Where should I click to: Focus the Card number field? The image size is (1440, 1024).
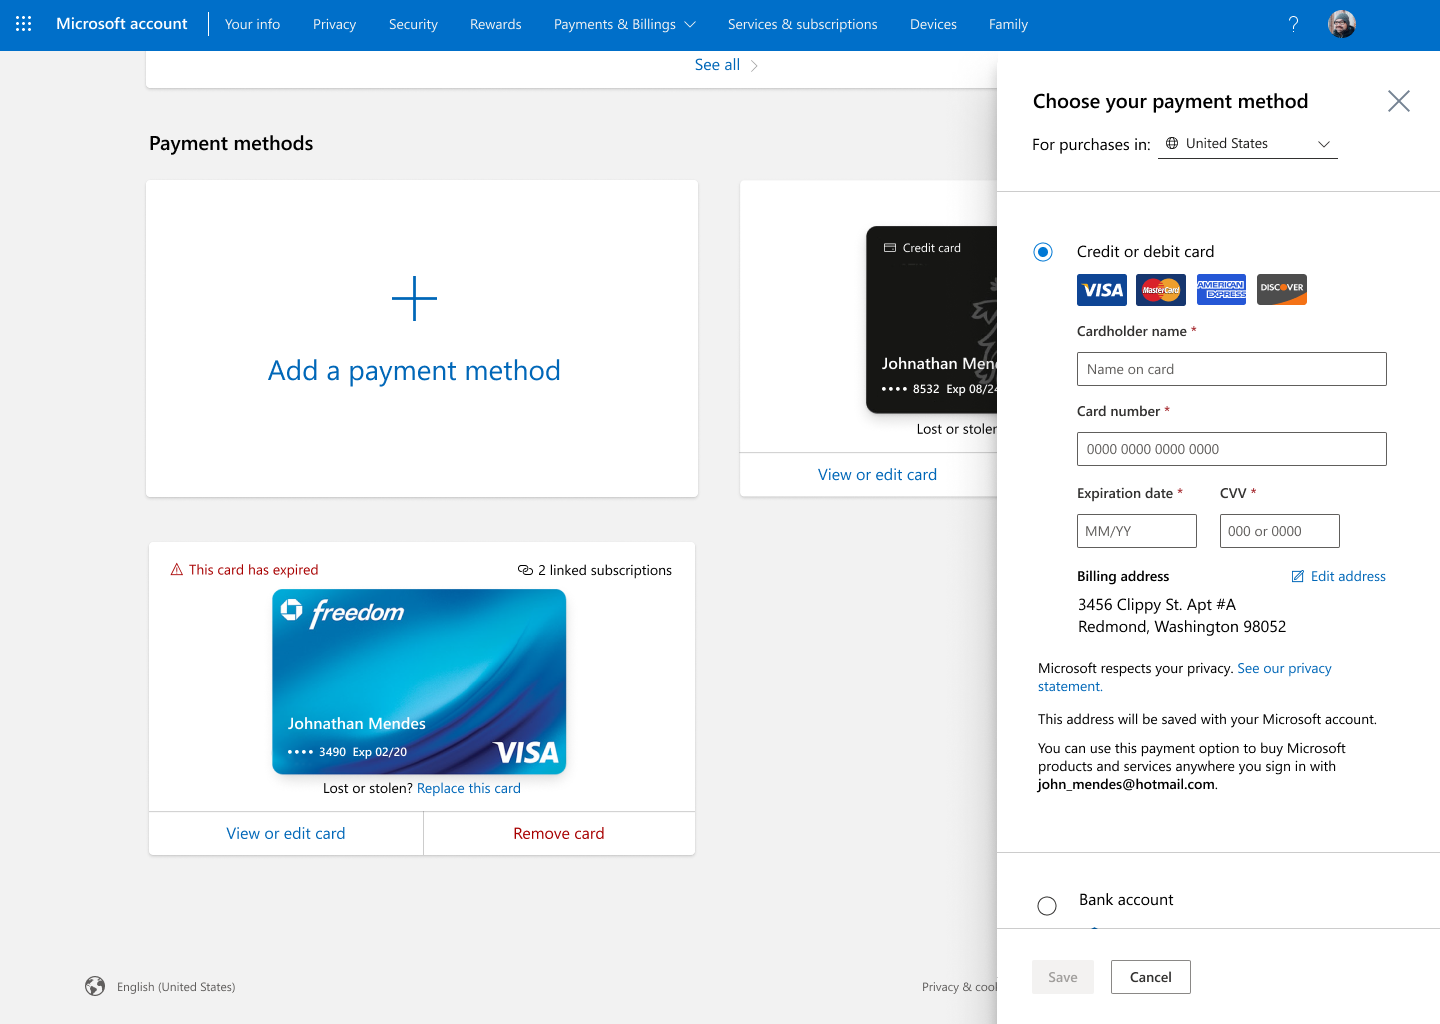[1232, 449]
